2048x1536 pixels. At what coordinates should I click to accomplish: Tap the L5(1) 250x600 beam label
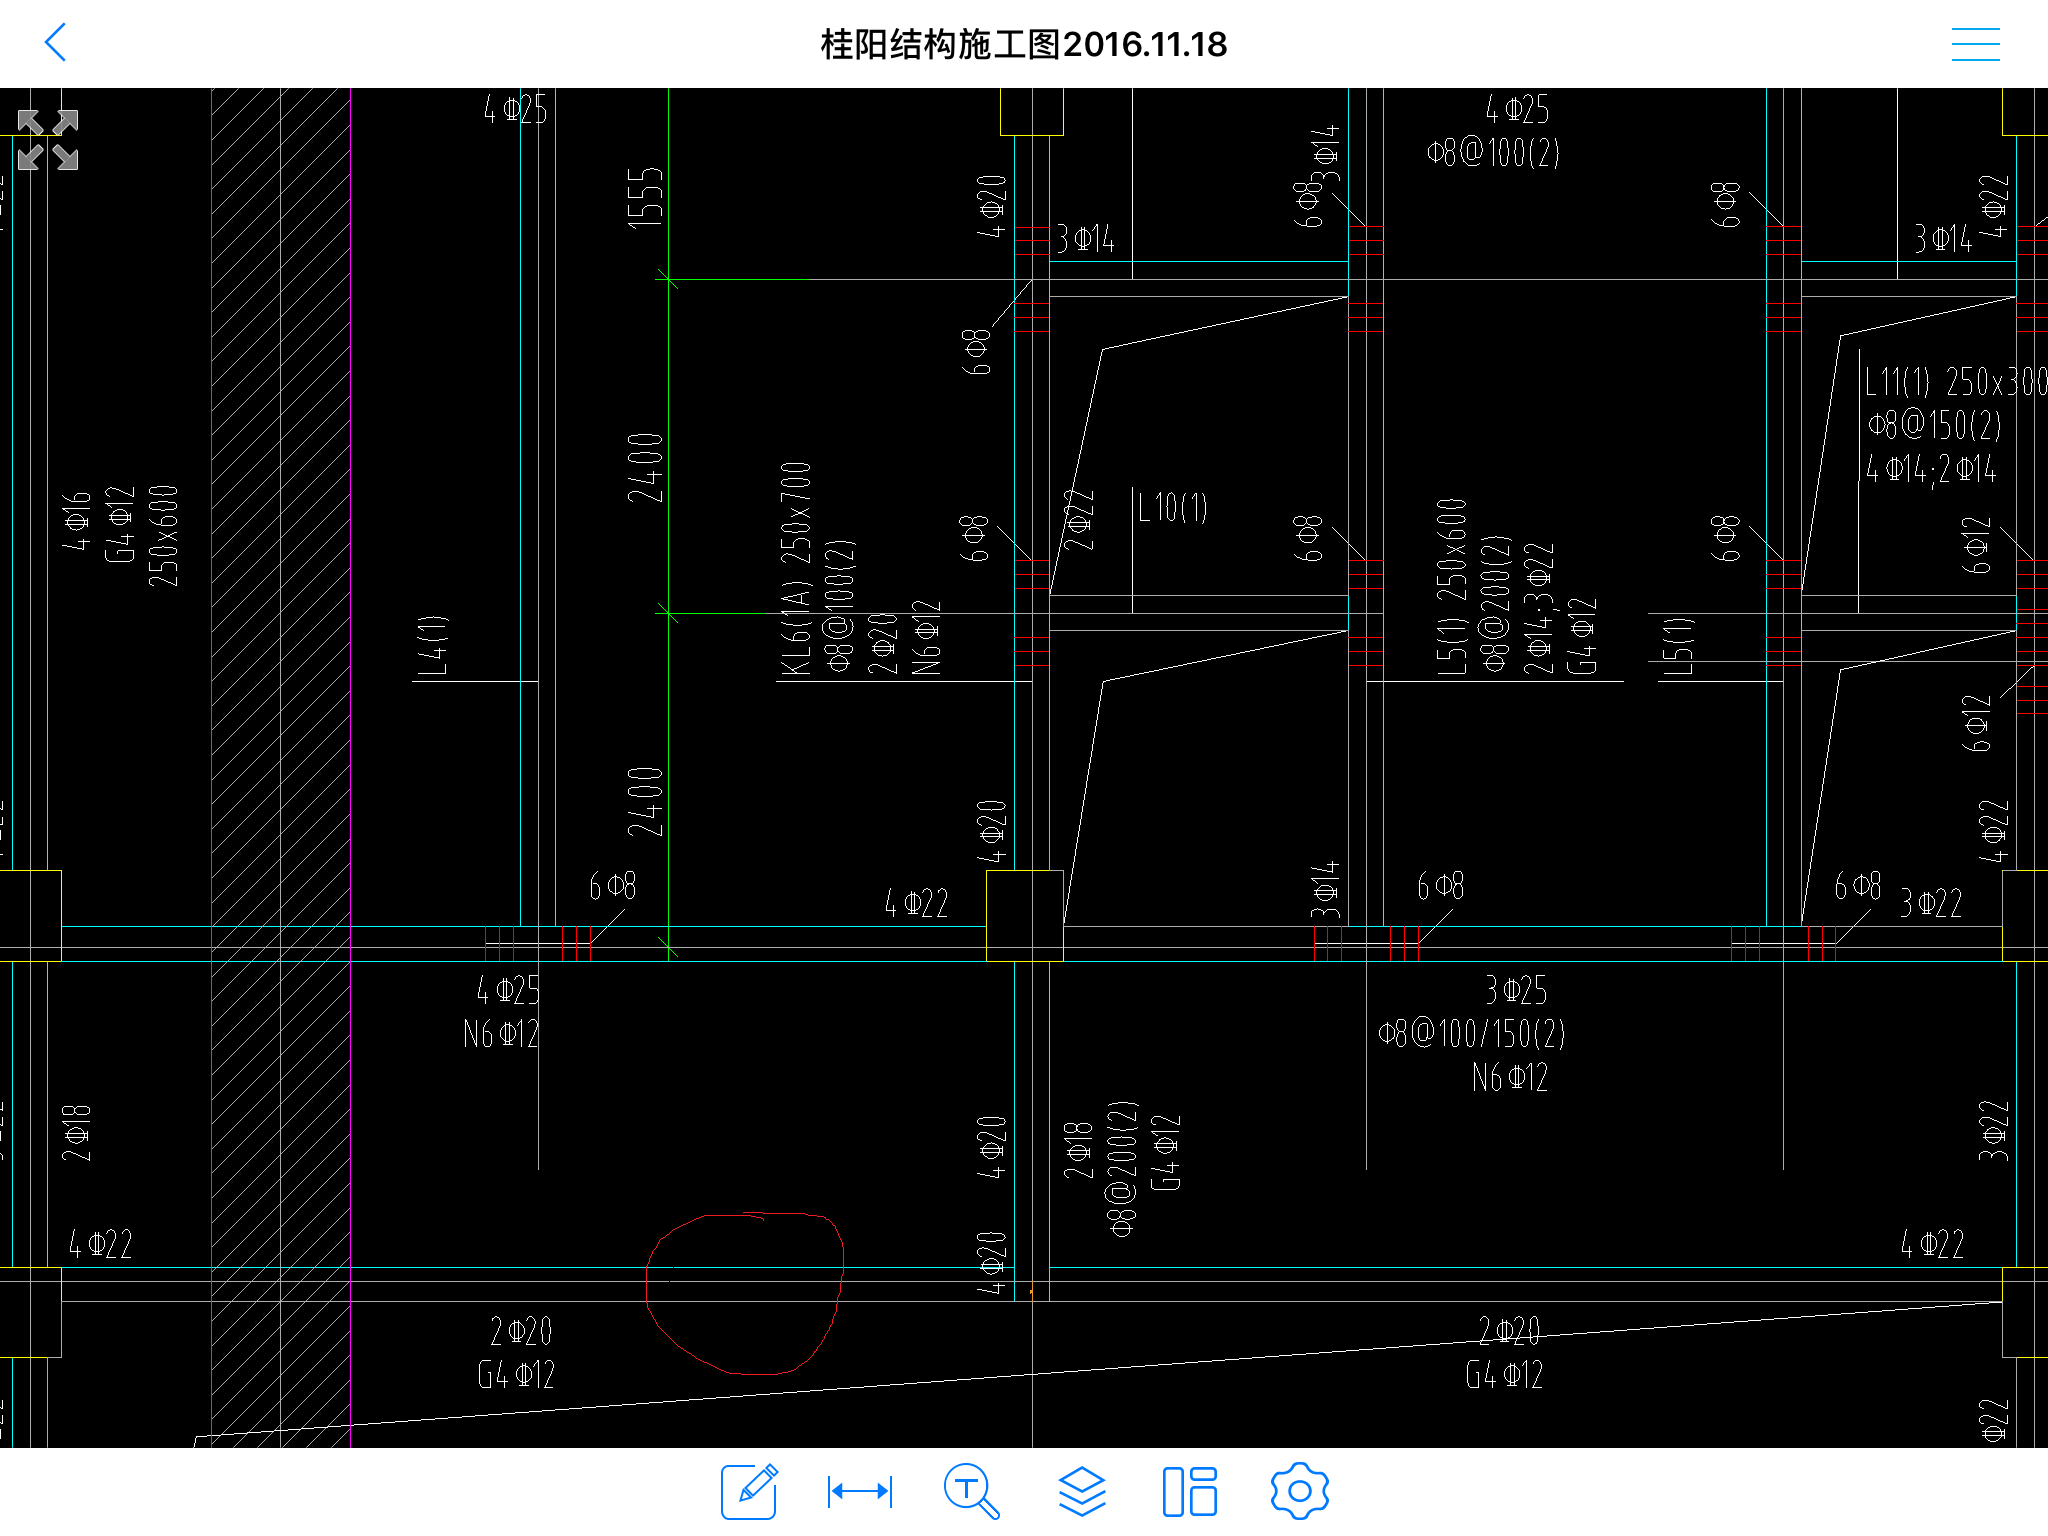1452,587
